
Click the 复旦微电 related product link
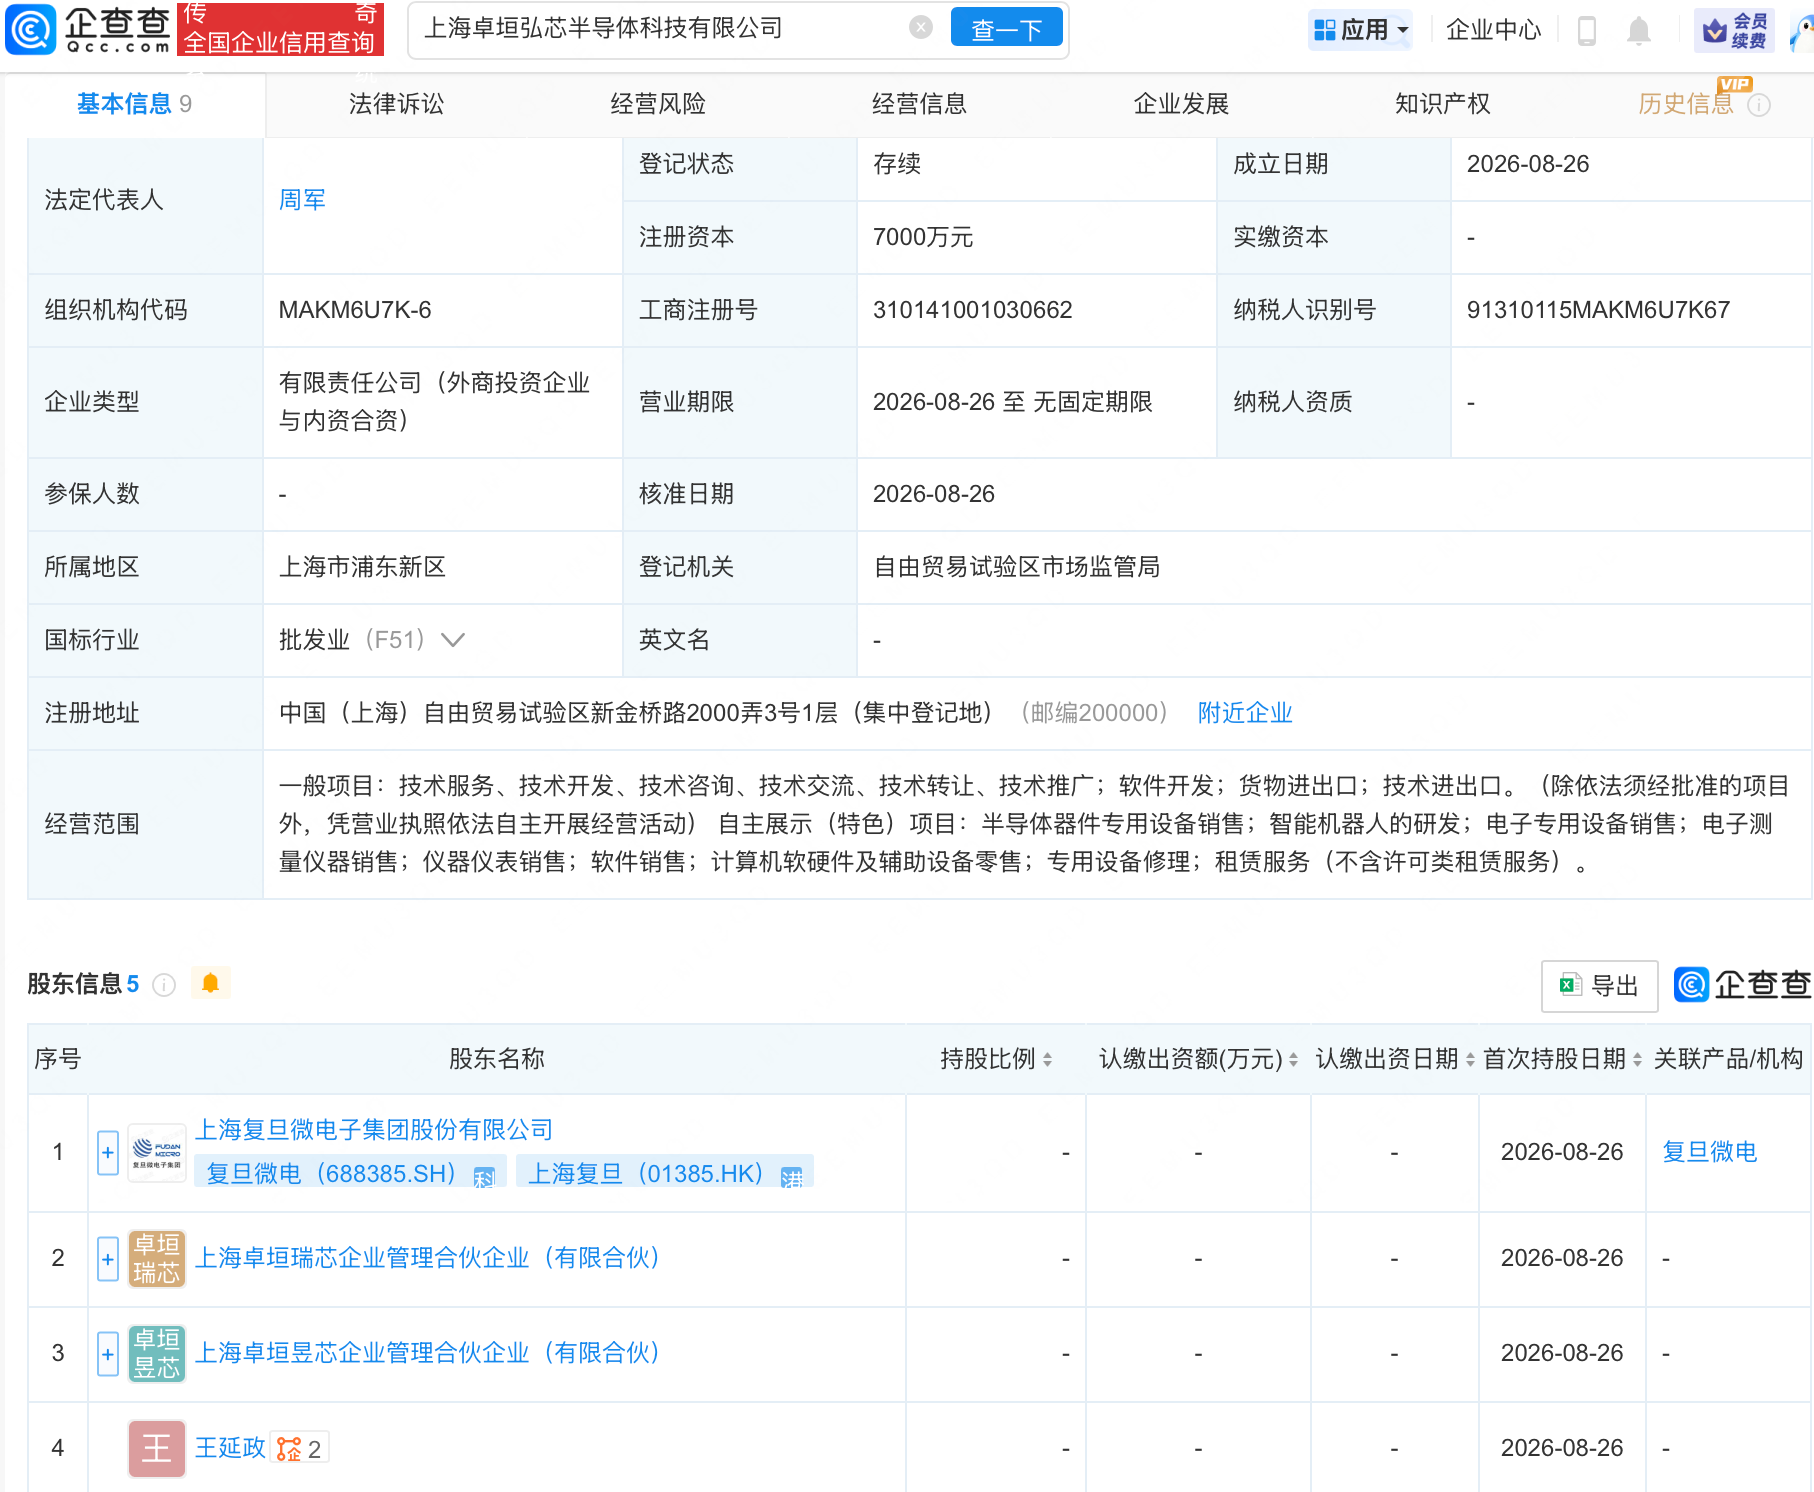1710,1152
